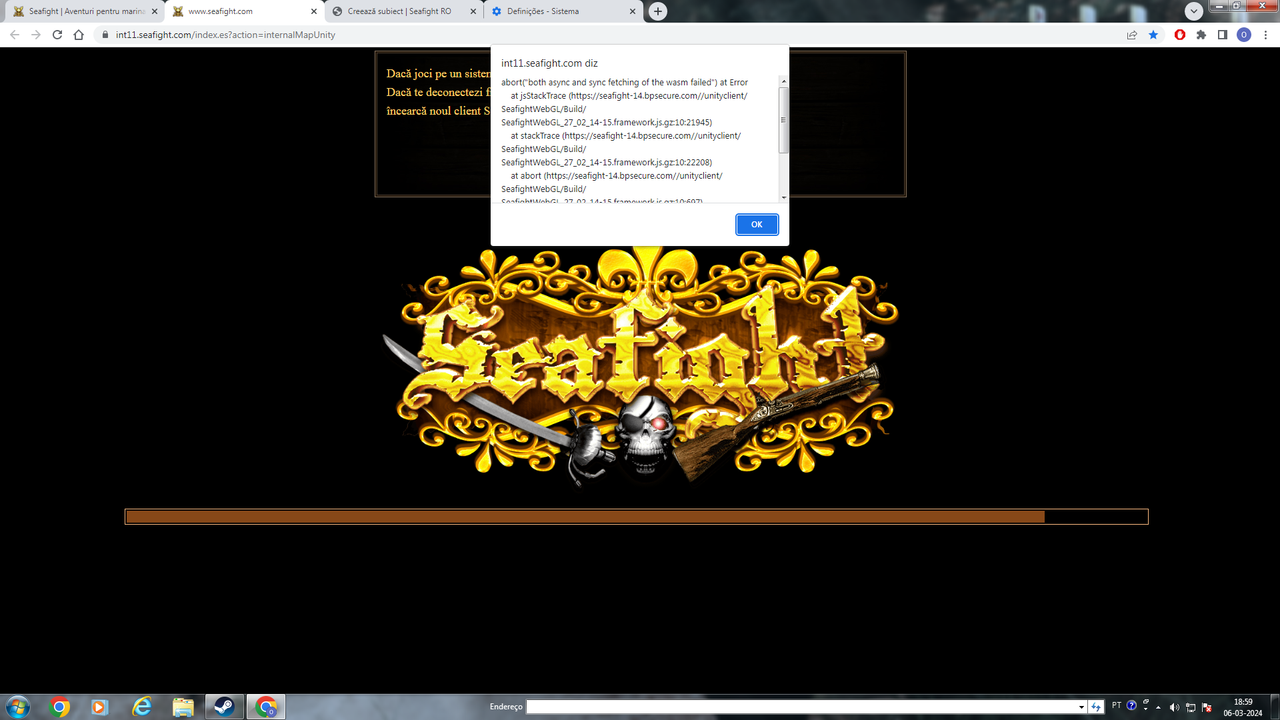This screenshot has width=1280, height=720.
Task: Click the Show Desktop strip
Action: (1273, 707)
